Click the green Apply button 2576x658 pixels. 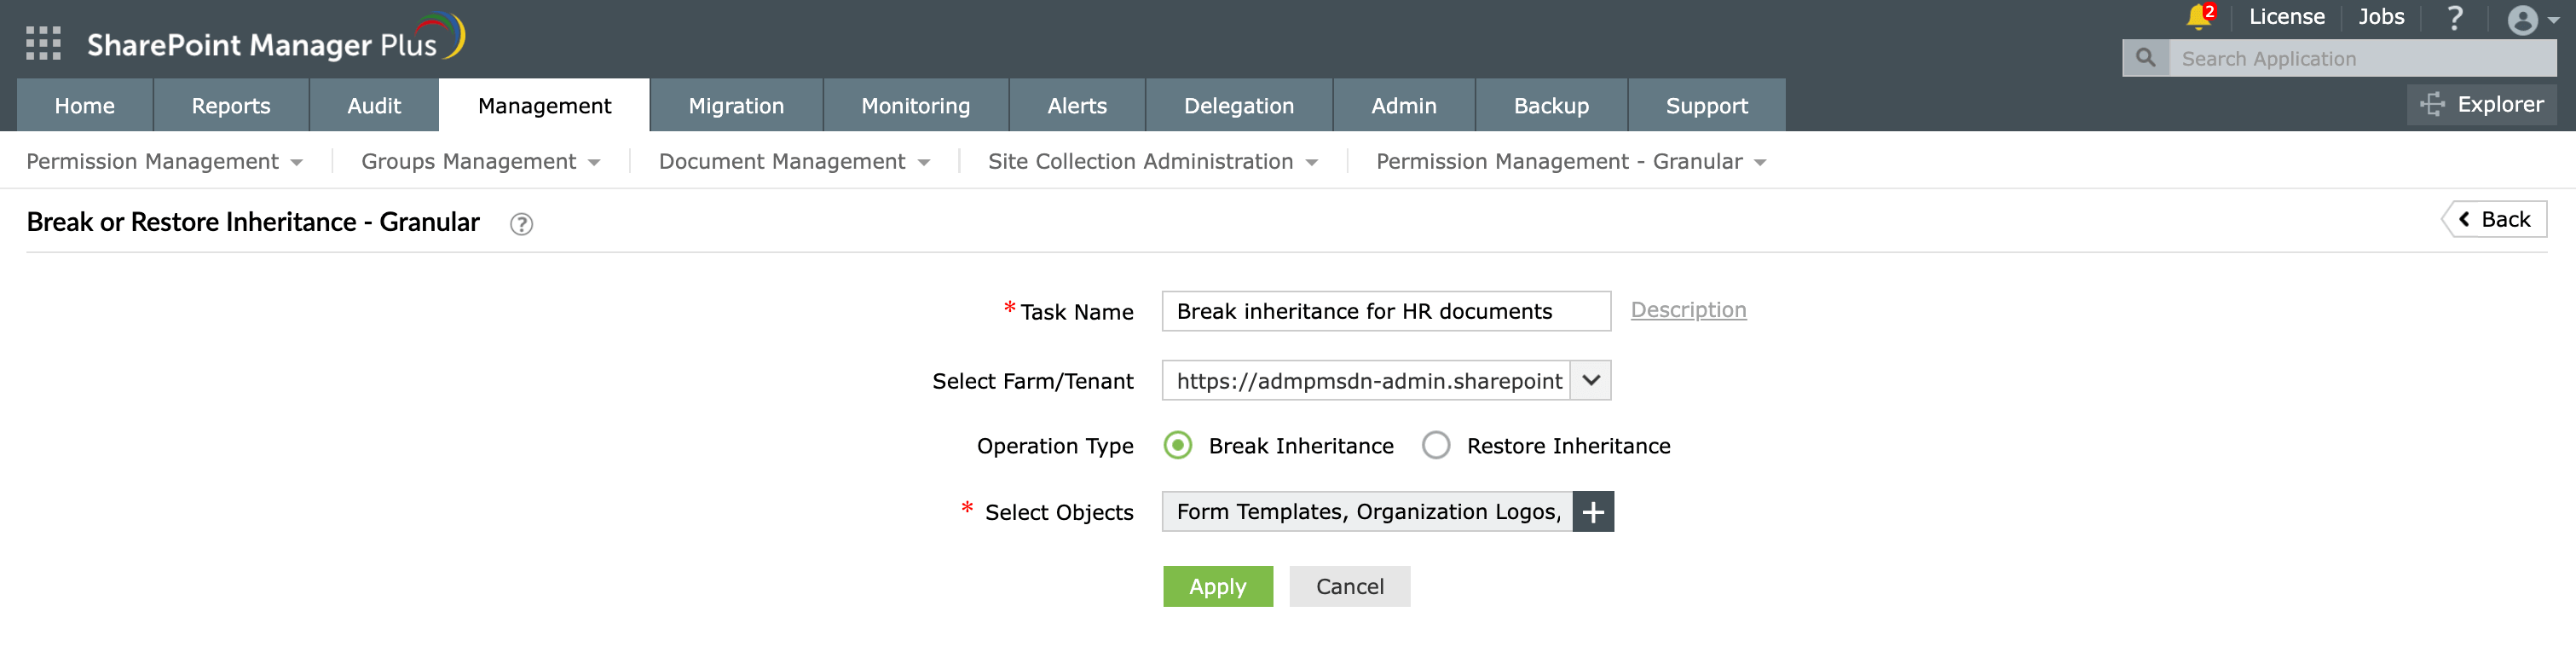click(x=1218, y=587)
